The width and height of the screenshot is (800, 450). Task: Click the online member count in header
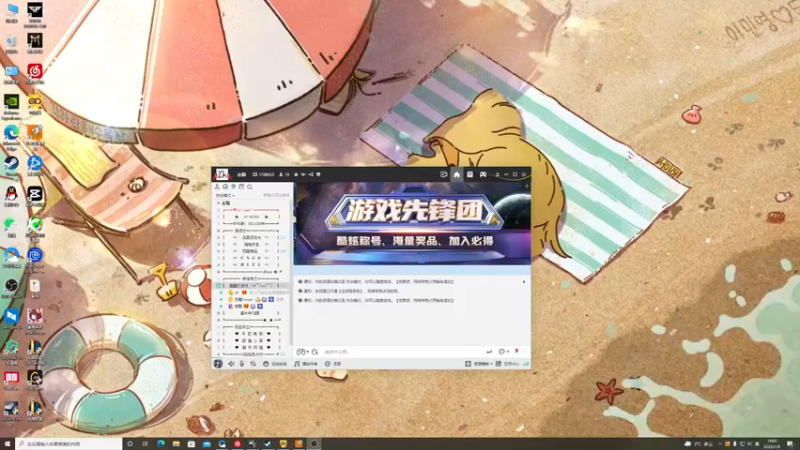(x=284, y=174)
